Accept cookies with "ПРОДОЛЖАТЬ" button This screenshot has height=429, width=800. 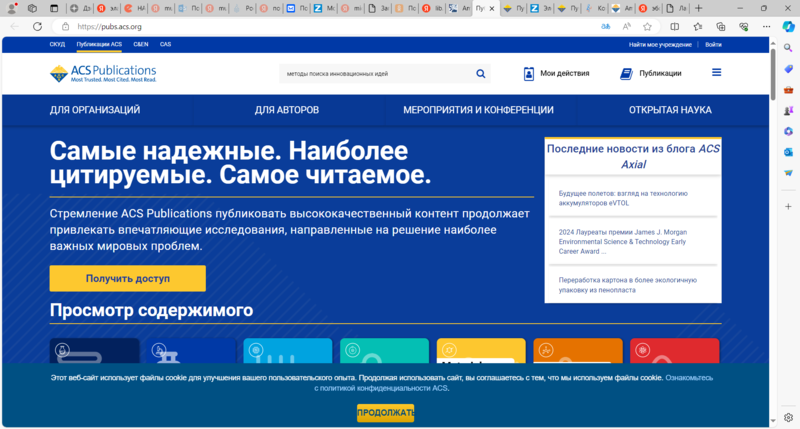point(385,412)
